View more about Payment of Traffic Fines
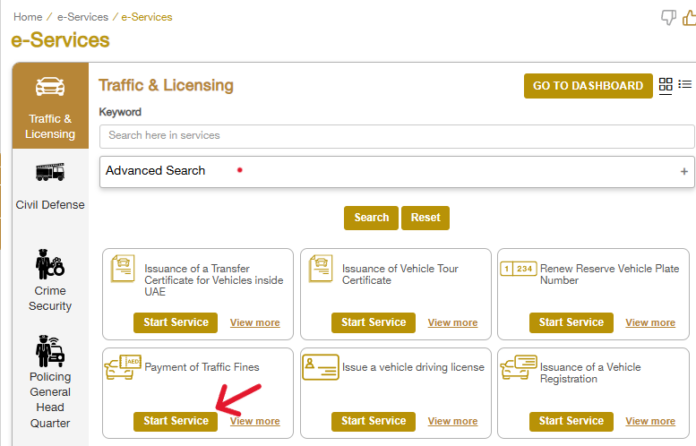The width and height of the screenshot is (696, 446). click(255, 421)
